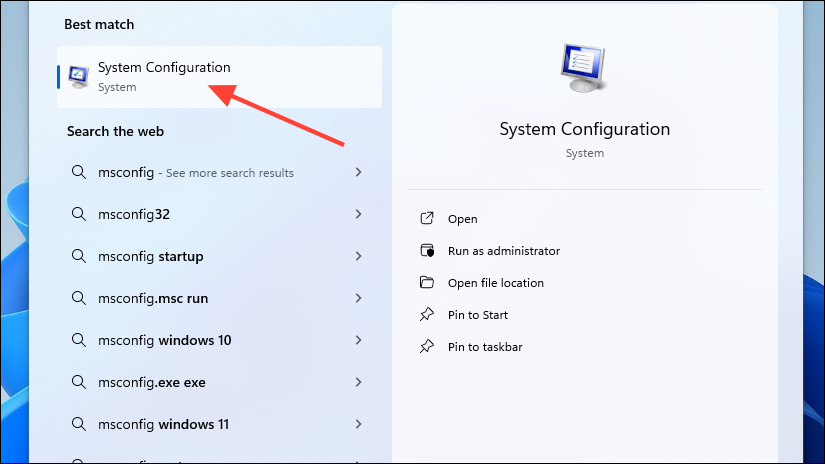This screenshot has height=464, width=825.
Task: Expand the msconfig32 suggestion chevron
Action: (358, 214)
